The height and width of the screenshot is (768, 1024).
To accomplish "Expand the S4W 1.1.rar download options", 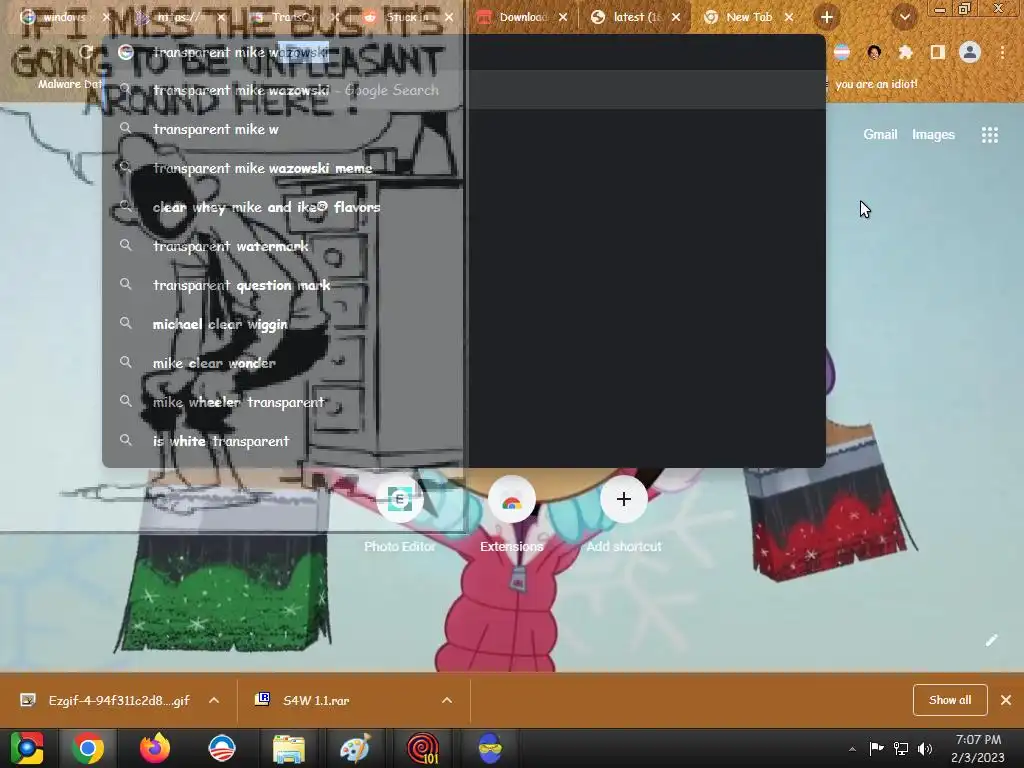I will (447, 700).
